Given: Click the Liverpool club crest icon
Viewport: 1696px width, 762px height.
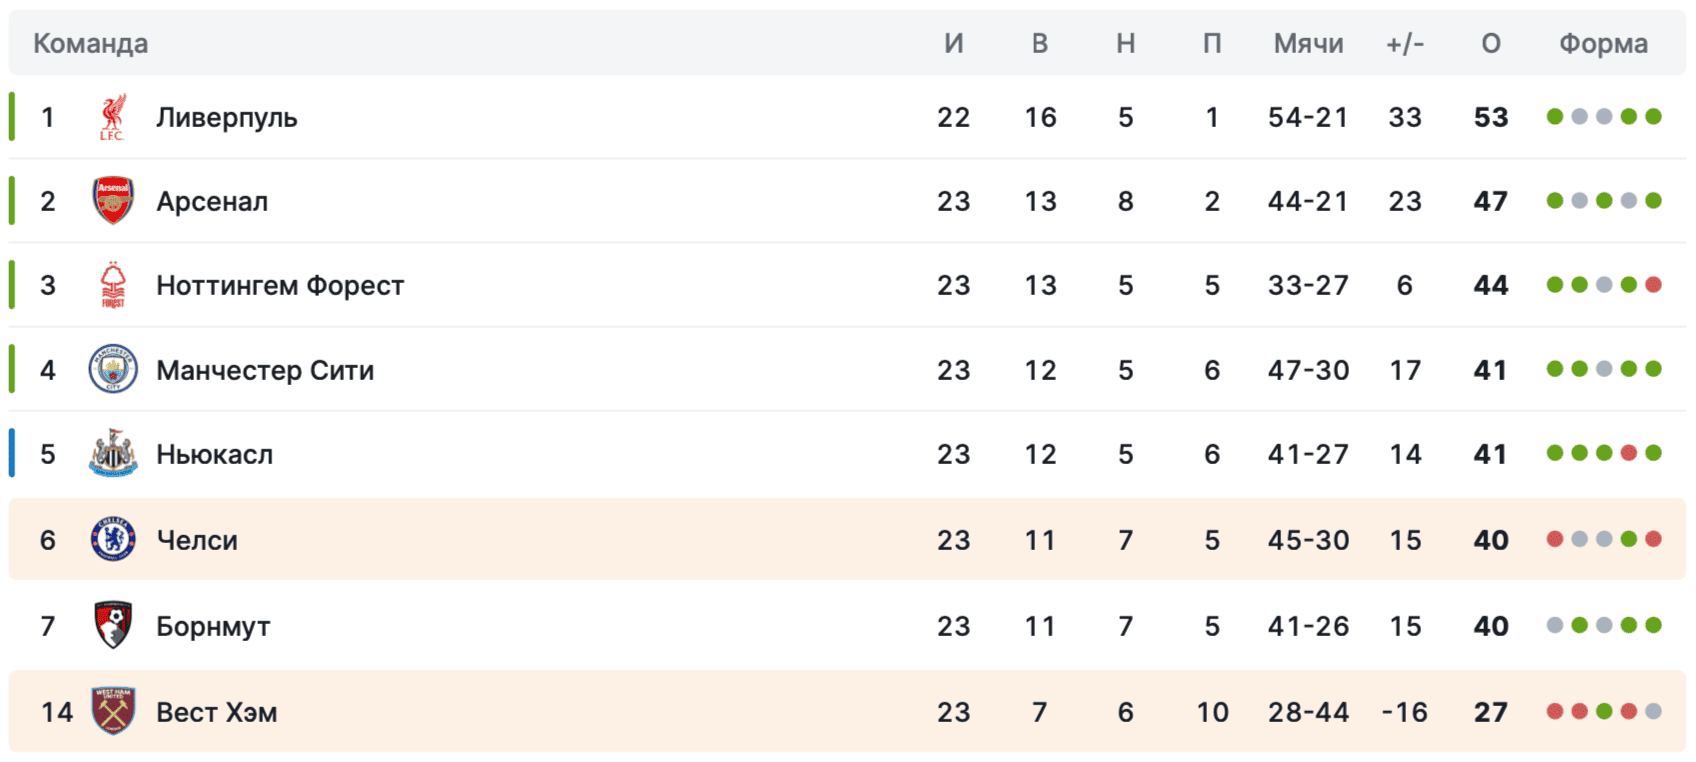Looking at the screenshot, I should click(x=113, y=117).
